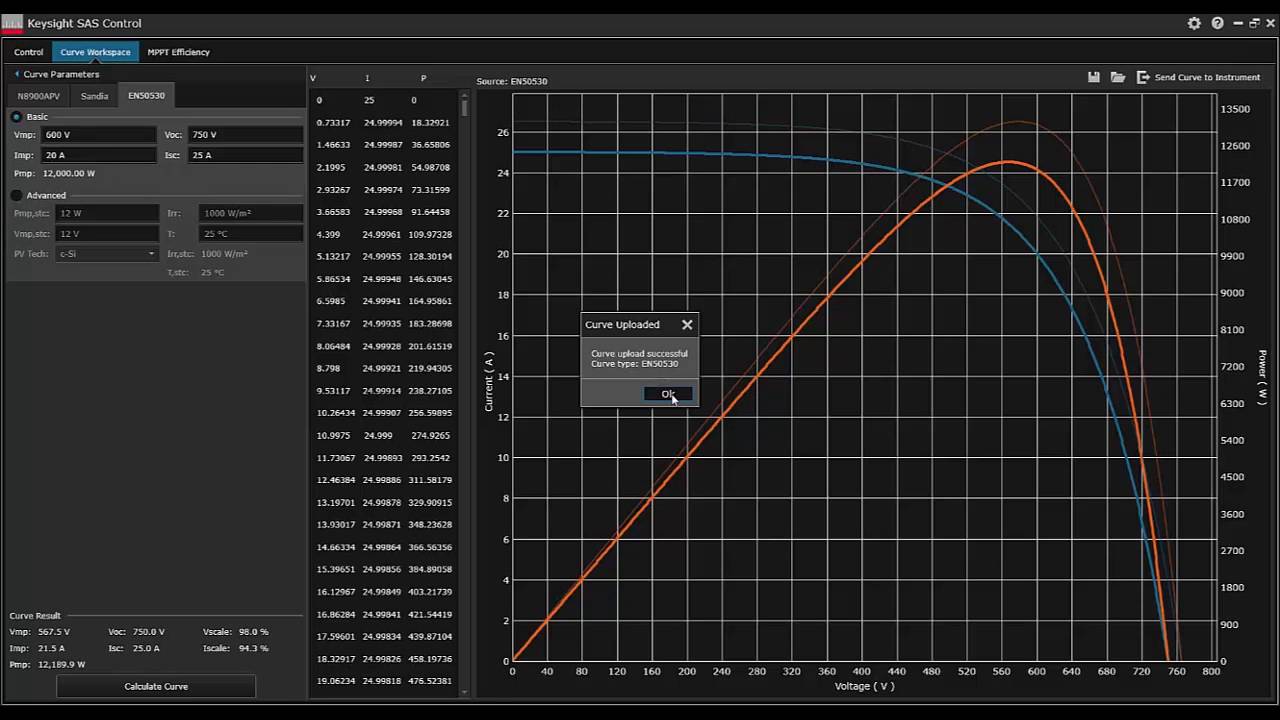Image resolution: width=1280 pixels, height=720 pixels.
Task: Switch to the MPPT Efficiency tab
Action: click(178, 52)
